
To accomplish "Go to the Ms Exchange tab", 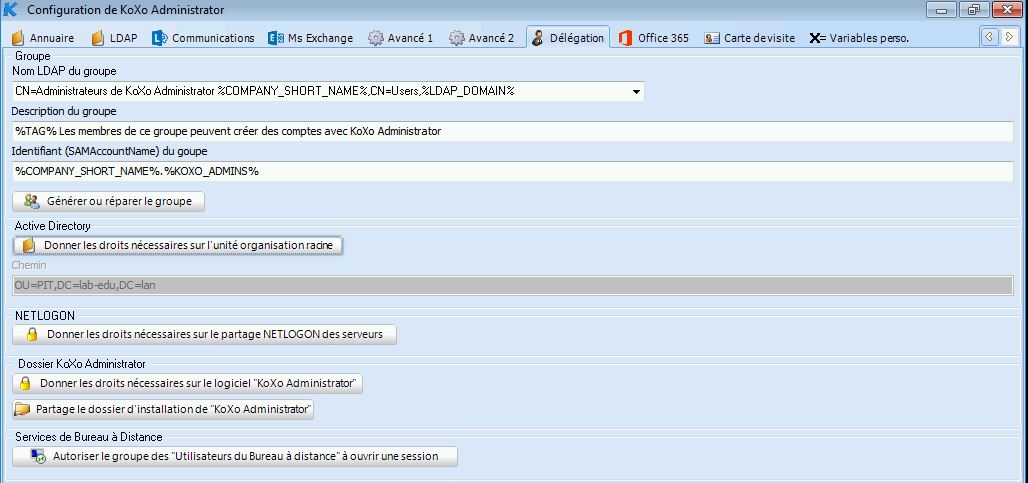I will coord(311,38).
